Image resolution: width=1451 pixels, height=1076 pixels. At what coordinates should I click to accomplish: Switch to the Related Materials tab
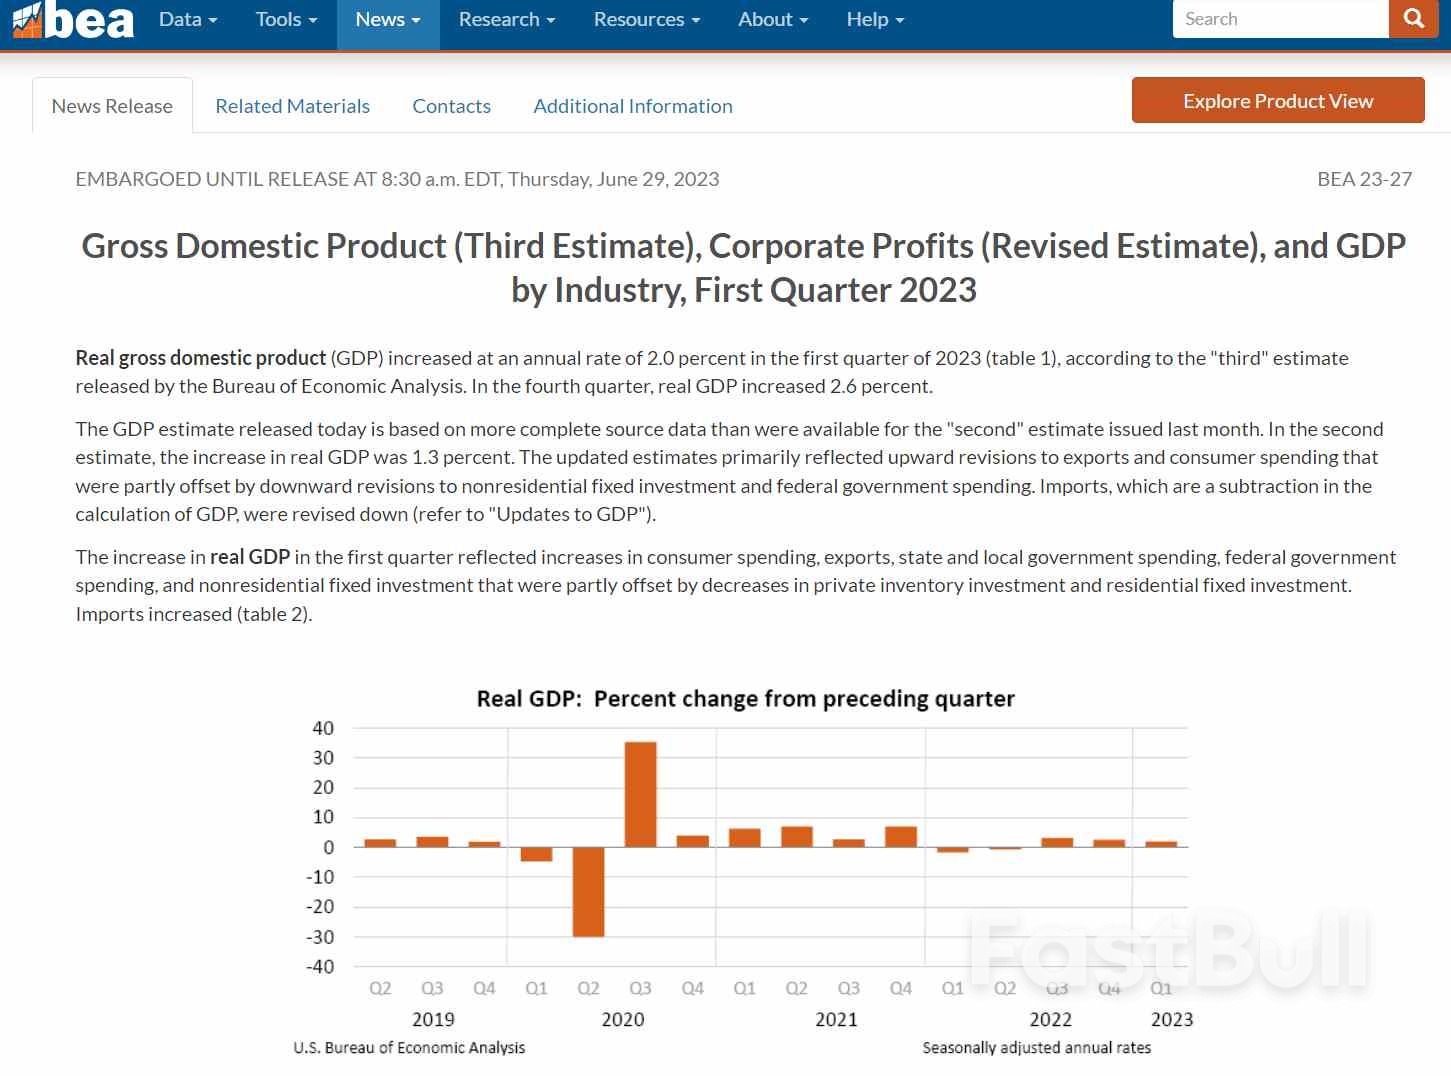pyautogui.click(x=293, y=106)
